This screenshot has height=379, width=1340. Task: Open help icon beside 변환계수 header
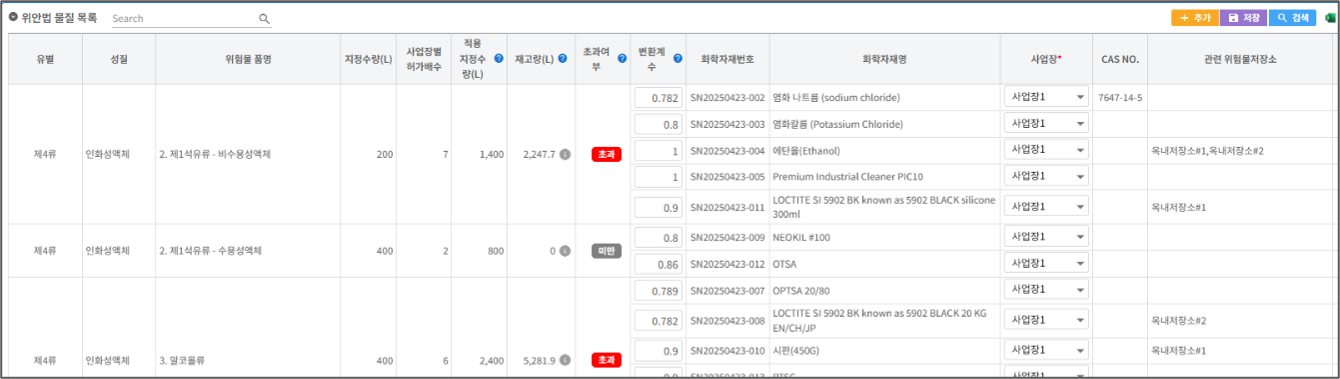[678, 59]
